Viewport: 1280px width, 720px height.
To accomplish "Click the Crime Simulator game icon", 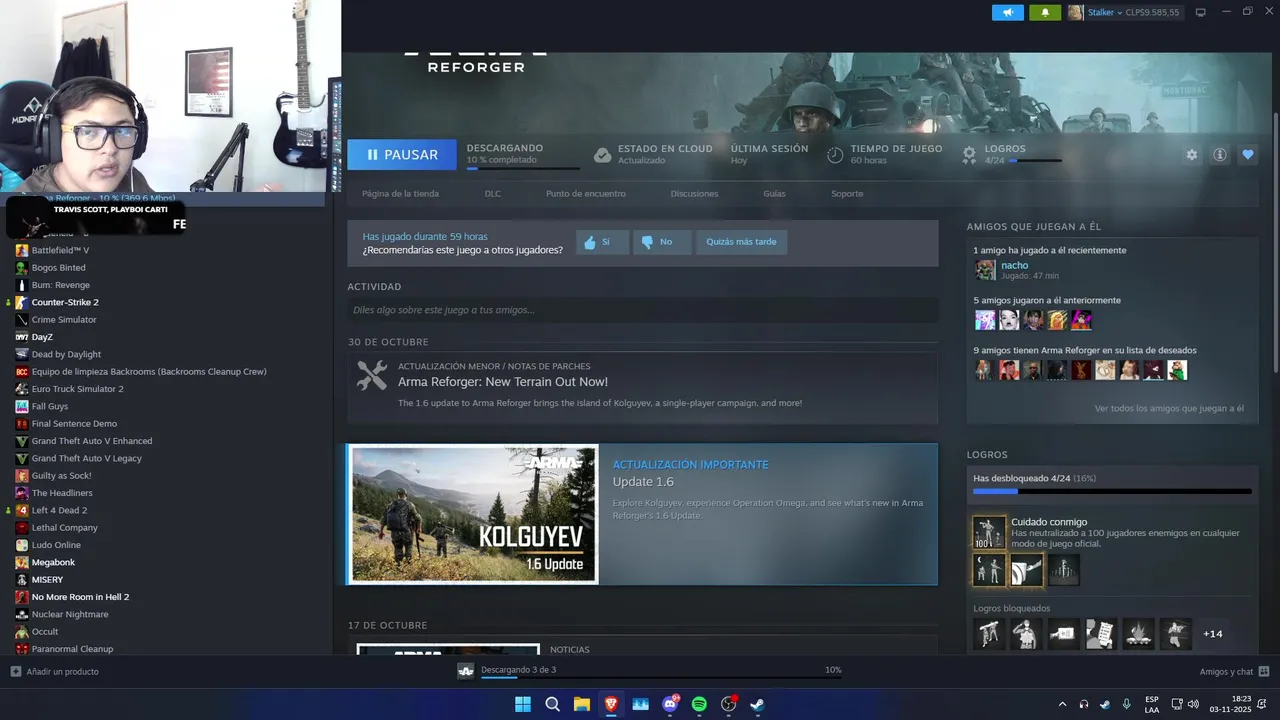I will pos(22,320).
